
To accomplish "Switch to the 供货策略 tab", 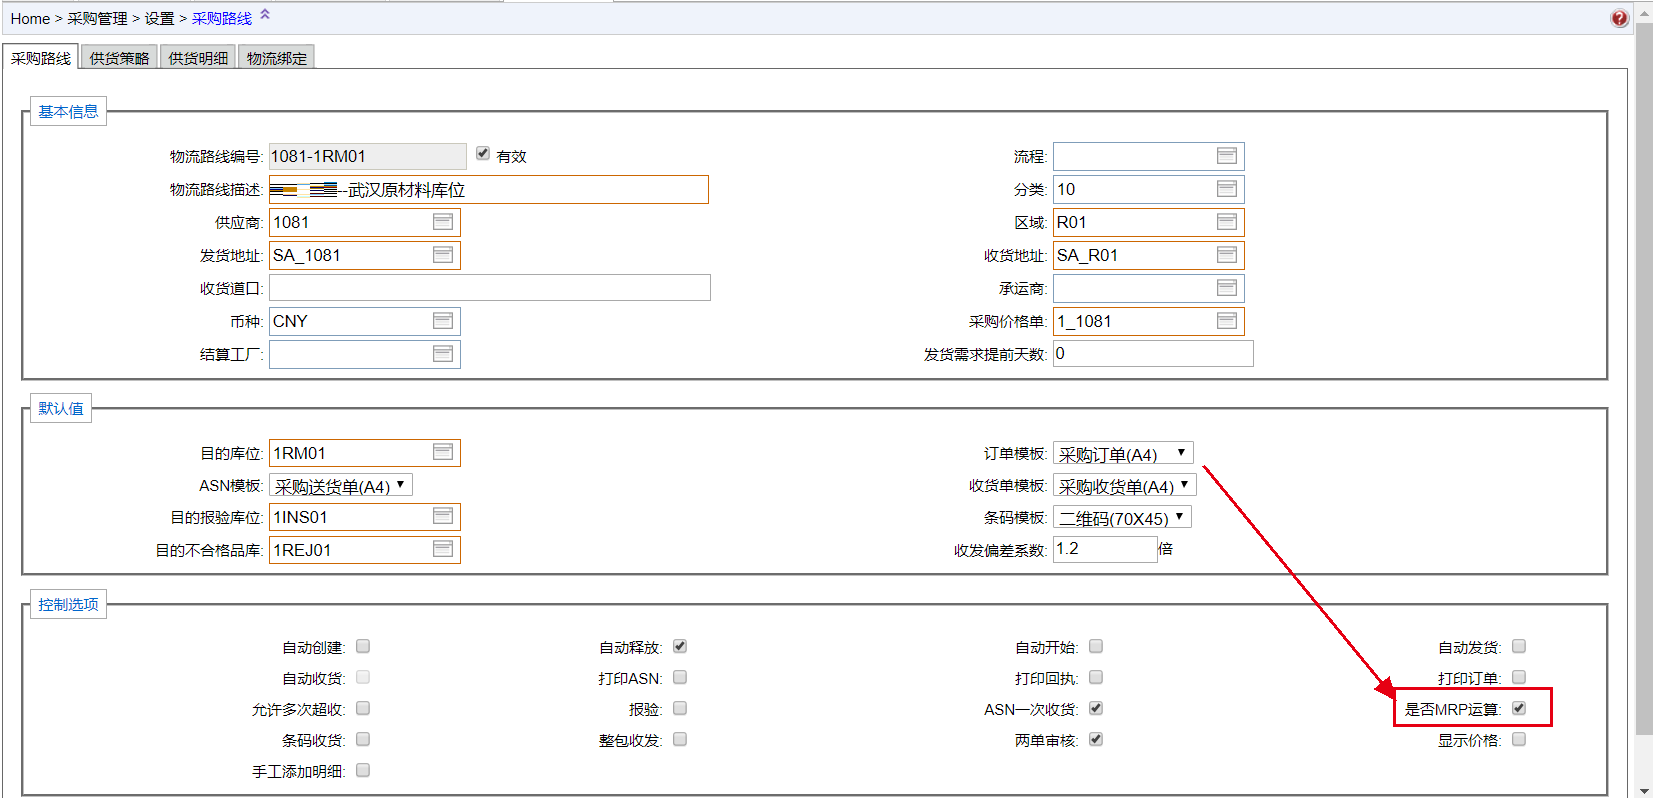I will pos(119,58).
